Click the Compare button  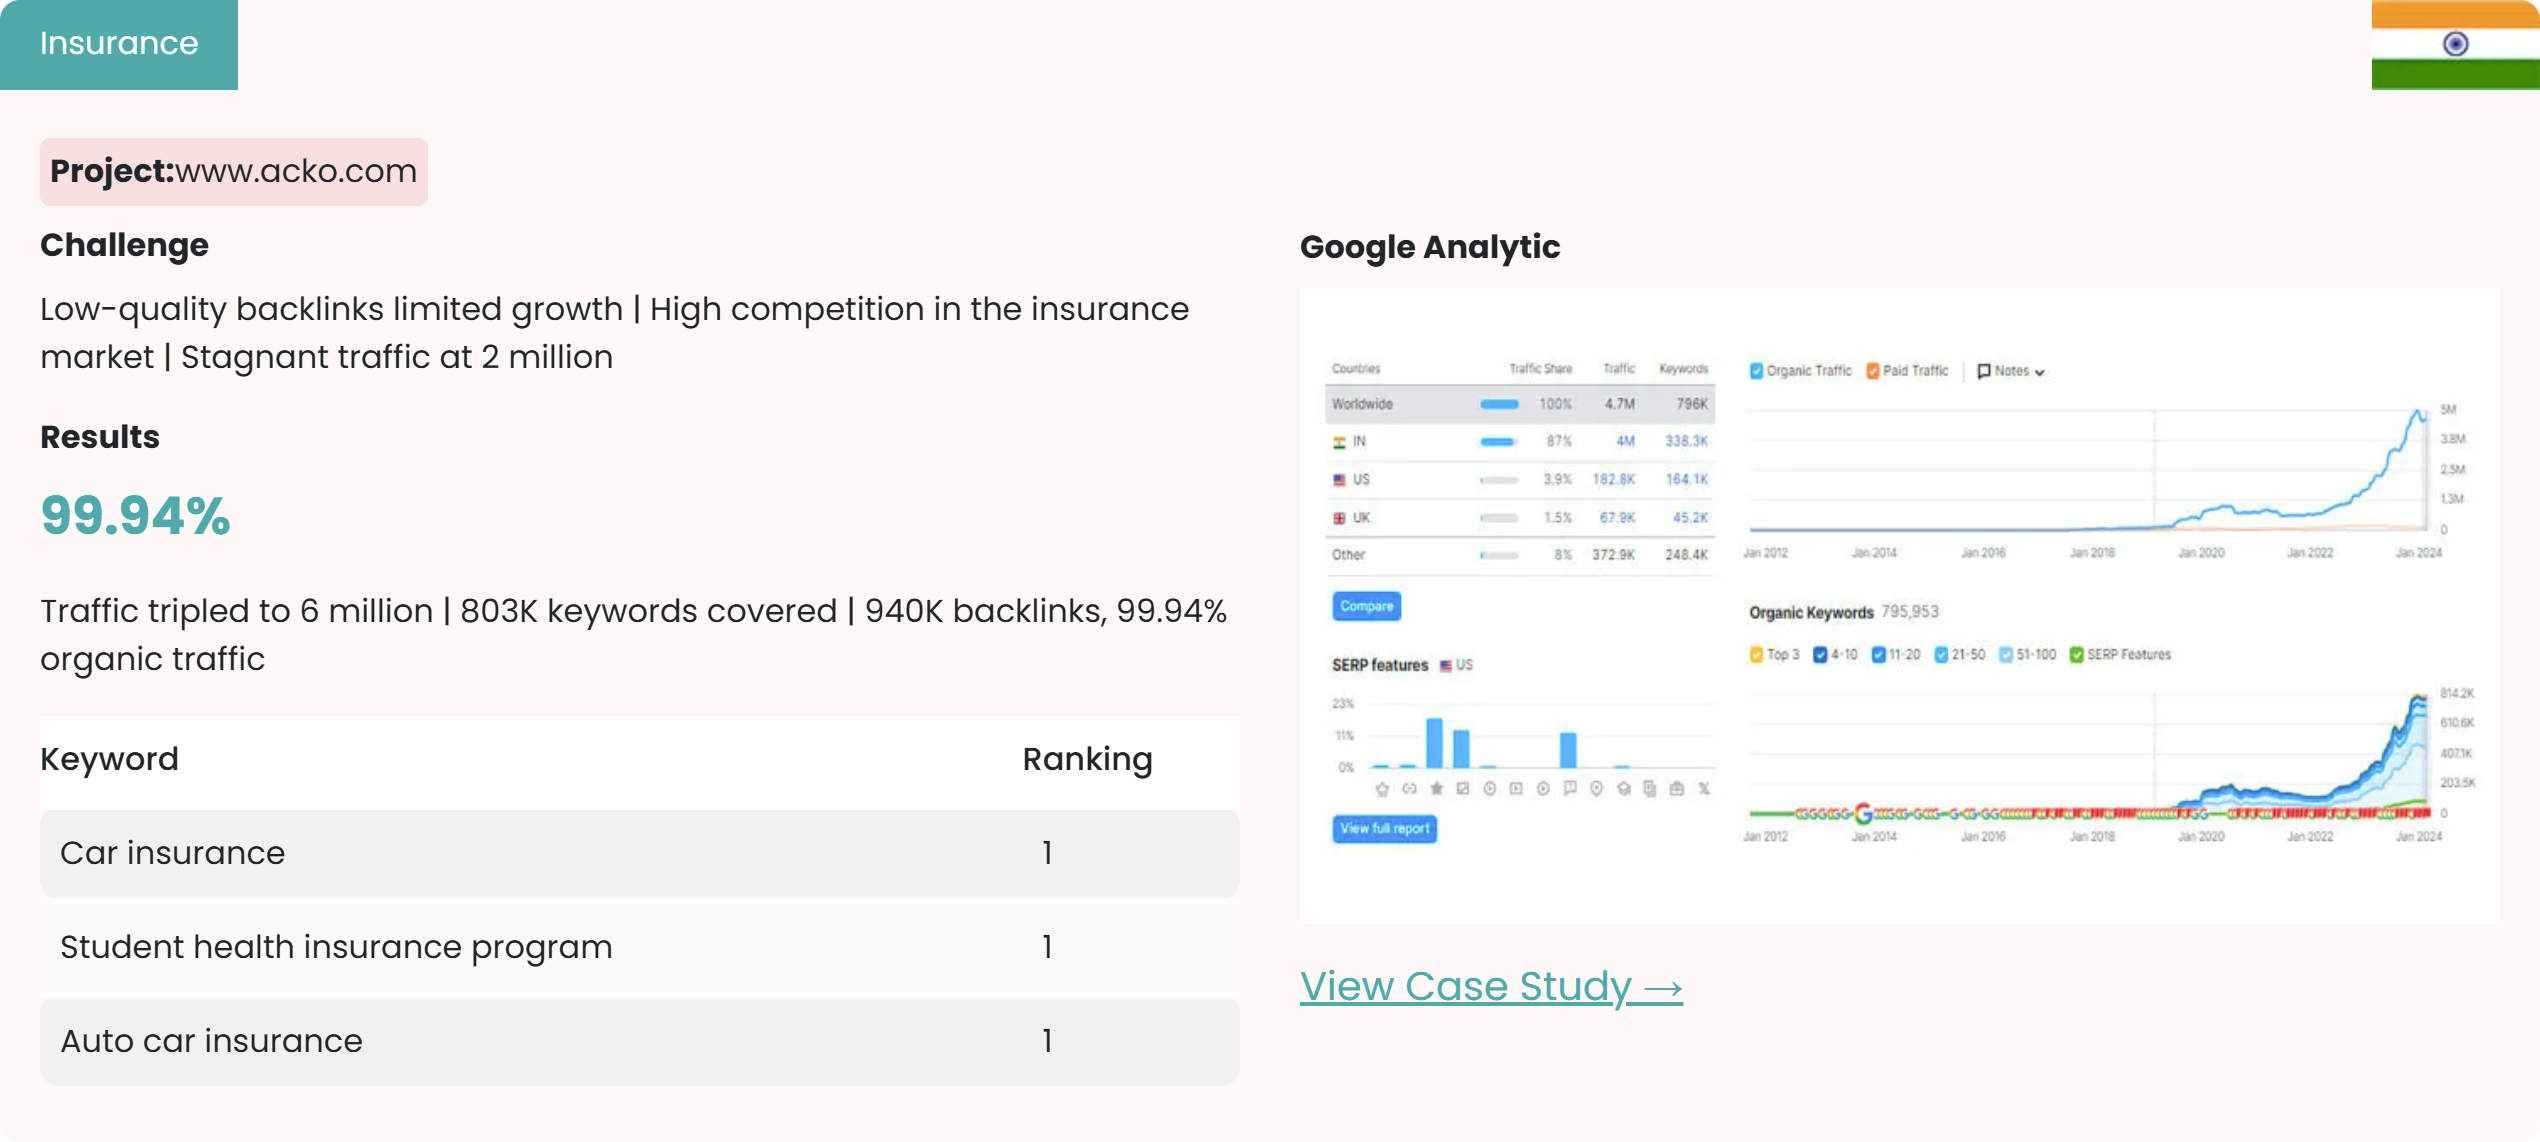coord(1367,606)
